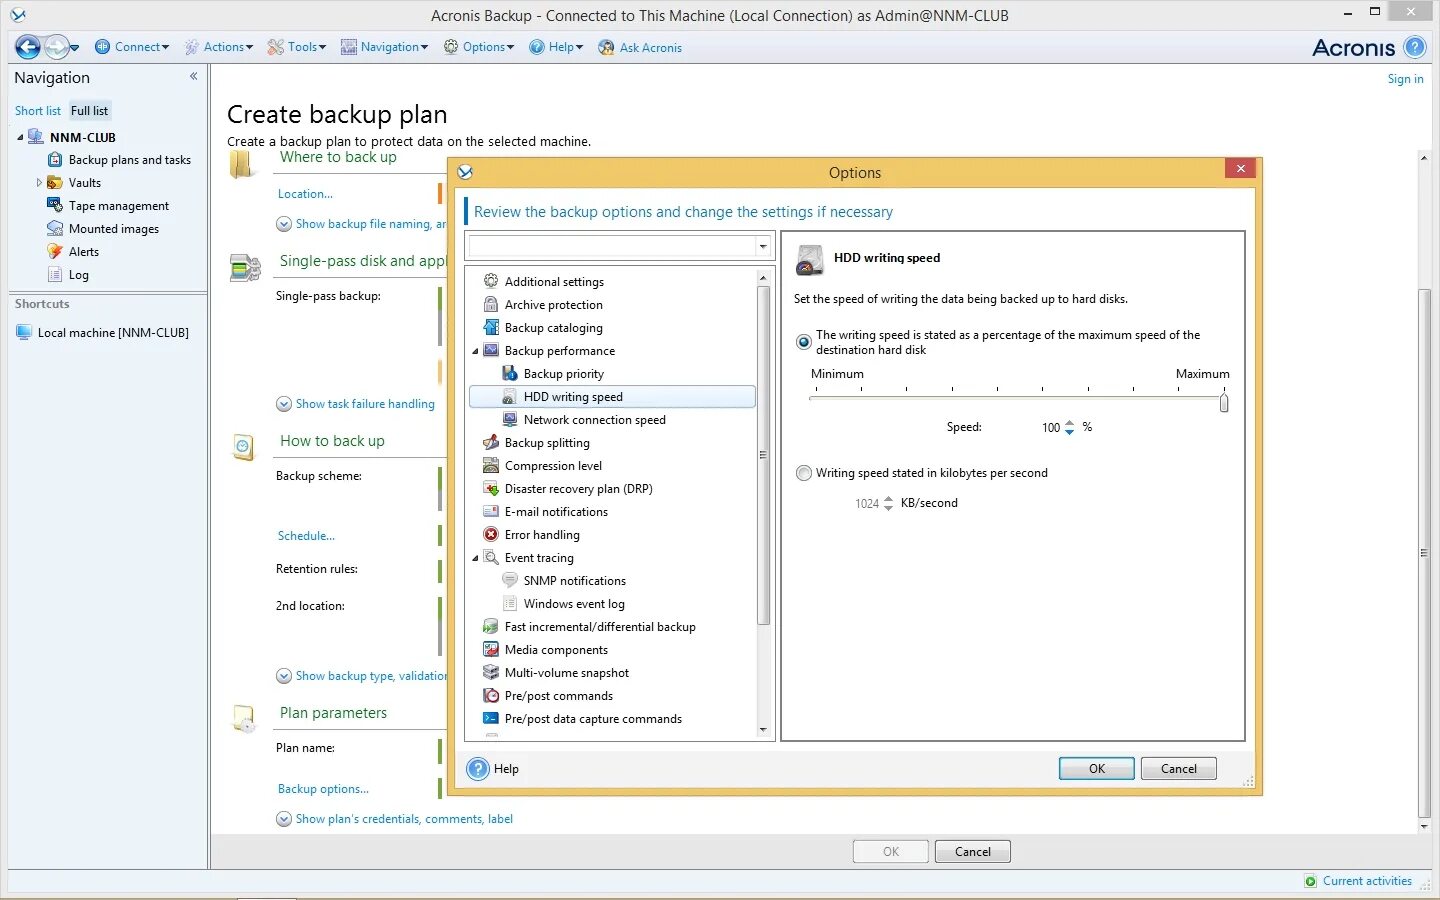Click the Multi-volume snapshot icon
The width and height of the screenshot is (1440, 900).
491,672
